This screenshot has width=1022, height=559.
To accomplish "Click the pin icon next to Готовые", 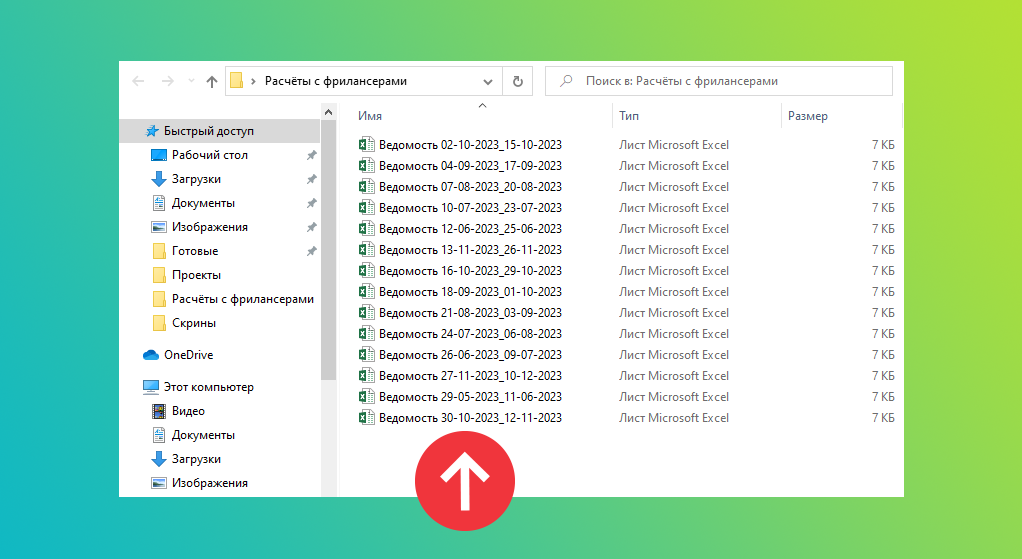I will tap(312, 251).
